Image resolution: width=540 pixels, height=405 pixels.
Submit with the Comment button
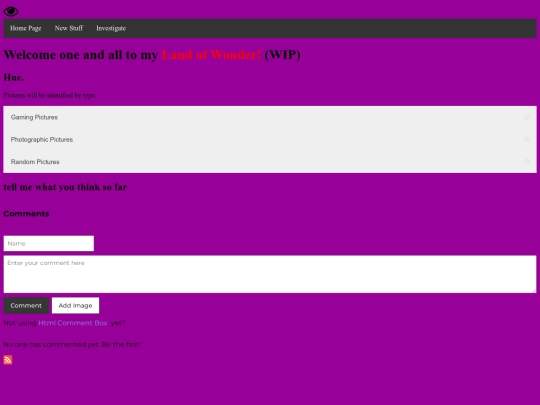[26, 305]
